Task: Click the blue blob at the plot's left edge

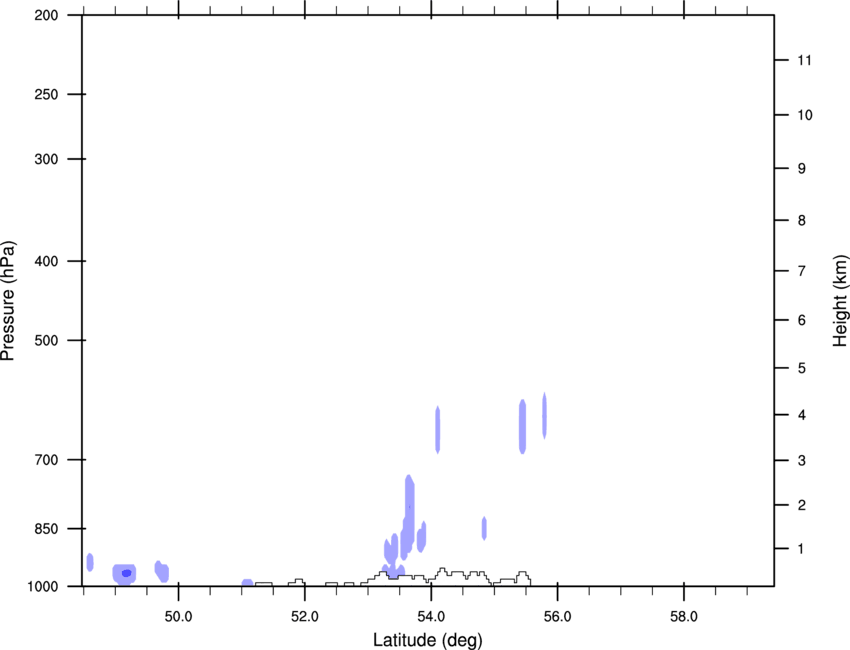Action: click(90, 562)
